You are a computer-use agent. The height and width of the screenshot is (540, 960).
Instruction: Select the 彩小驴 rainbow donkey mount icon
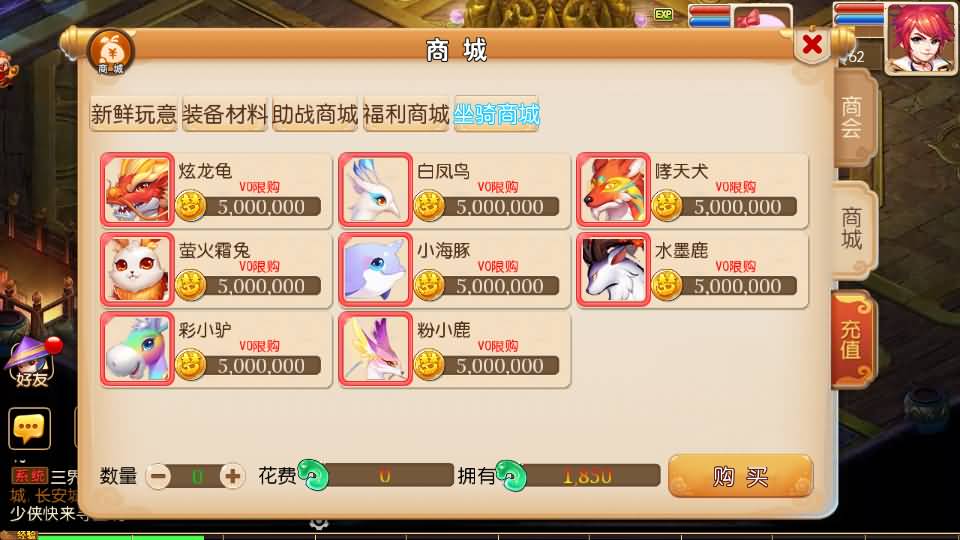[x=137, y=349]
